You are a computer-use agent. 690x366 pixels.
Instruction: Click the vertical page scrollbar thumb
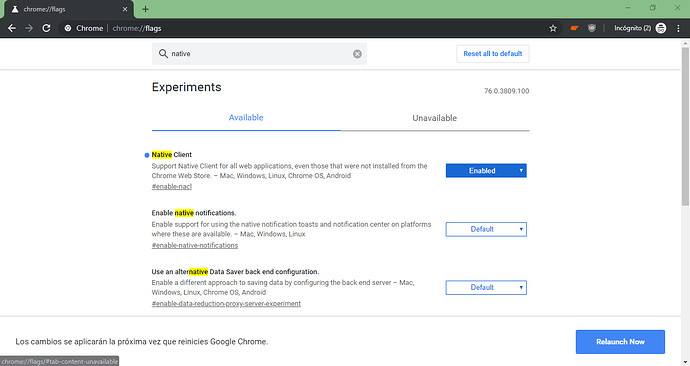(x=685, y=127)
